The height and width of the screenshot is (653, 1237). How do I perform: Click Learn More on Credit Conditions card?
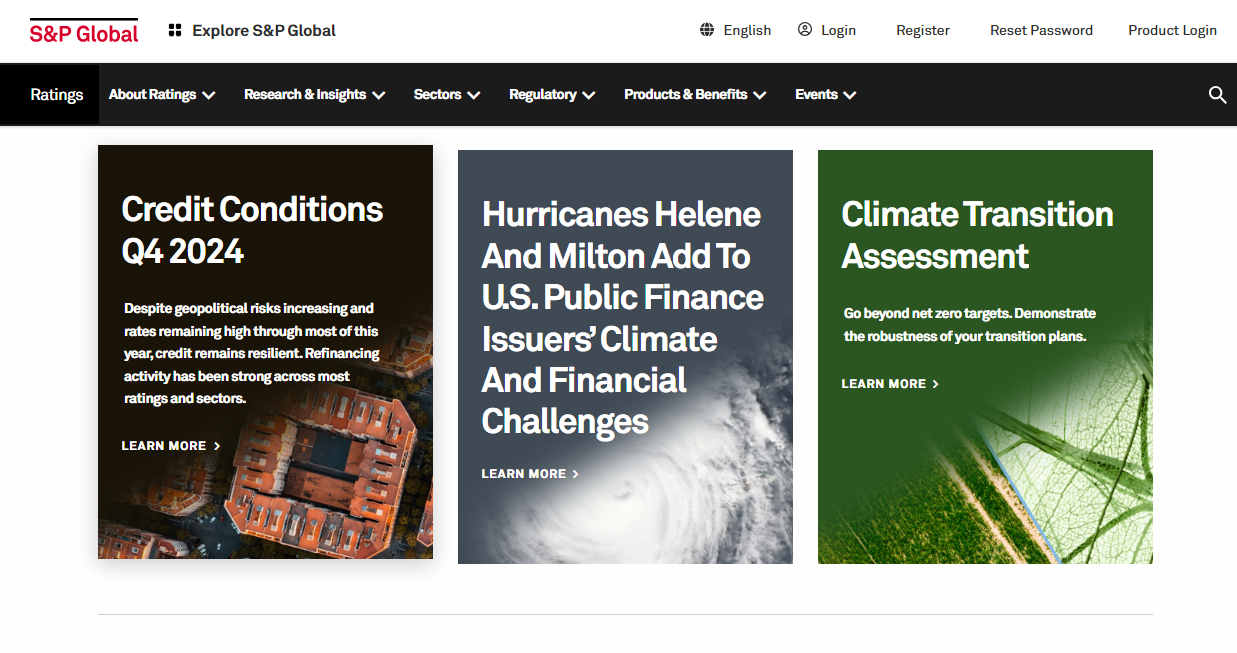click(x=164, y=446)
